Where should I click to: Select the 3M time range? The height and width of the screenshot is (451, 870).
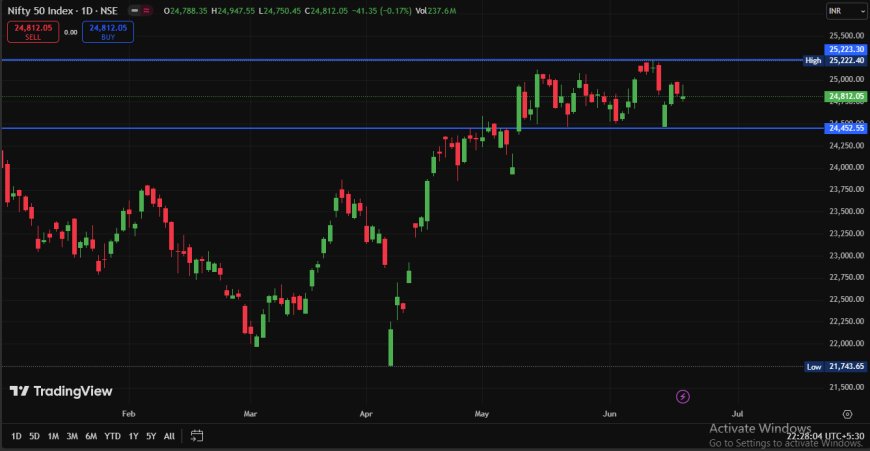72,436
